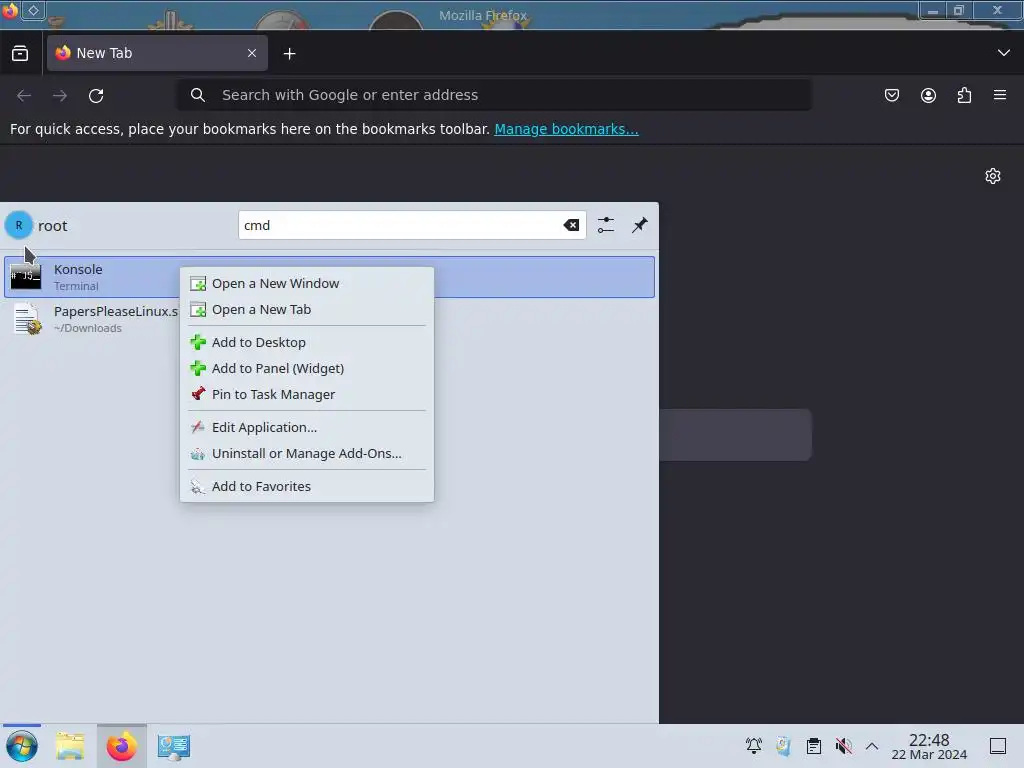Open system settings taskbar icon

[x=174, y=746]
